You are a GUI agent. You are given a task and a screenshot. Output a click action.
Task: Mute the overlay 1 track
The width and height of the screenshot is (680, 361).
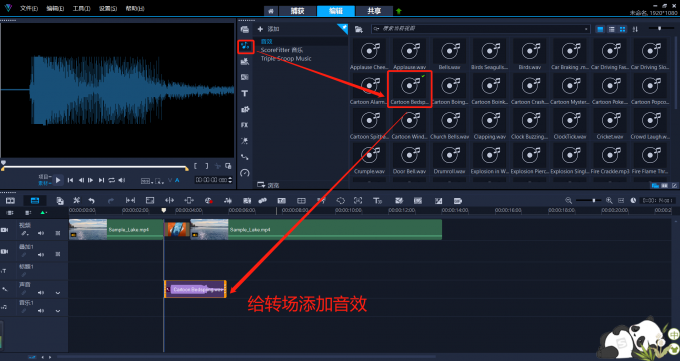(x=41, y=254)
